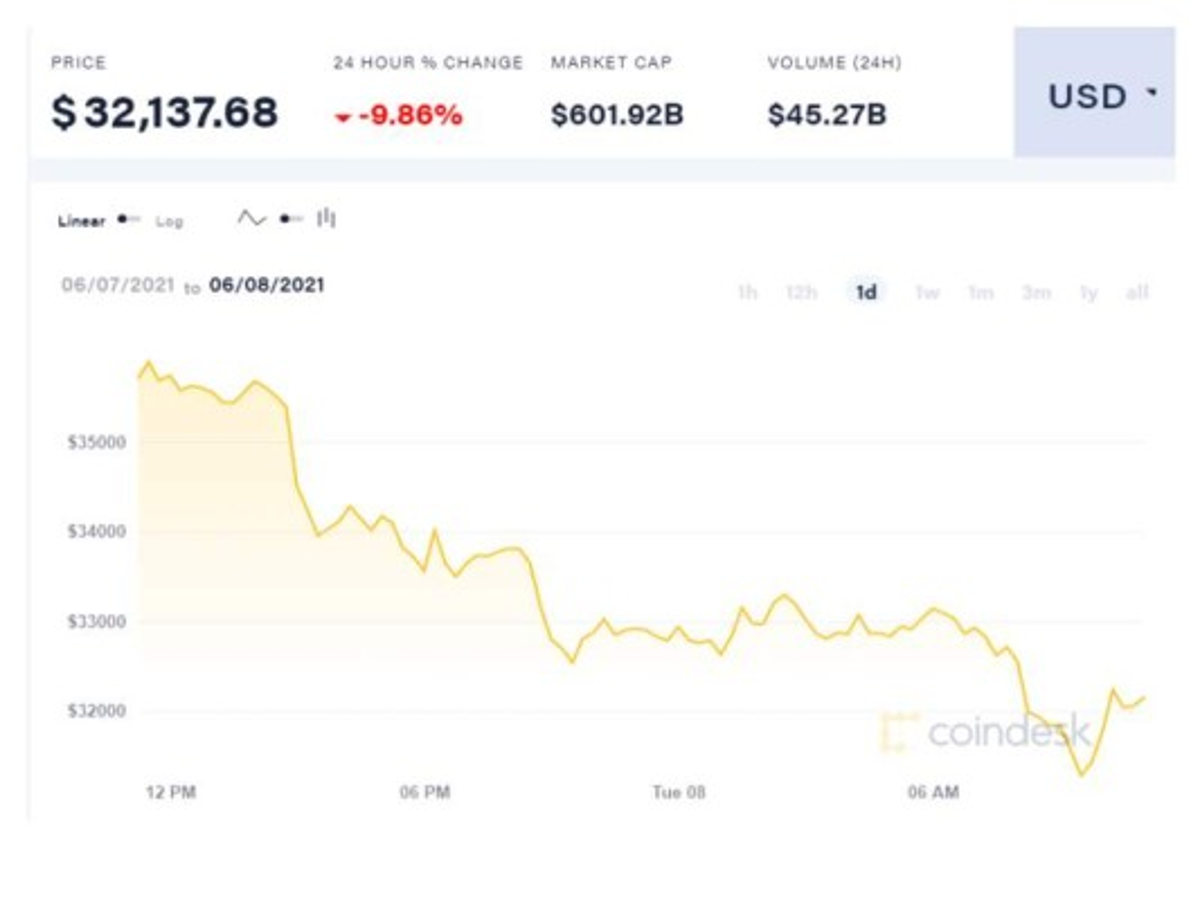Show the 1y time range
The height and width of the screenshot is (900, 1200).
click(x=1089, y=292)
